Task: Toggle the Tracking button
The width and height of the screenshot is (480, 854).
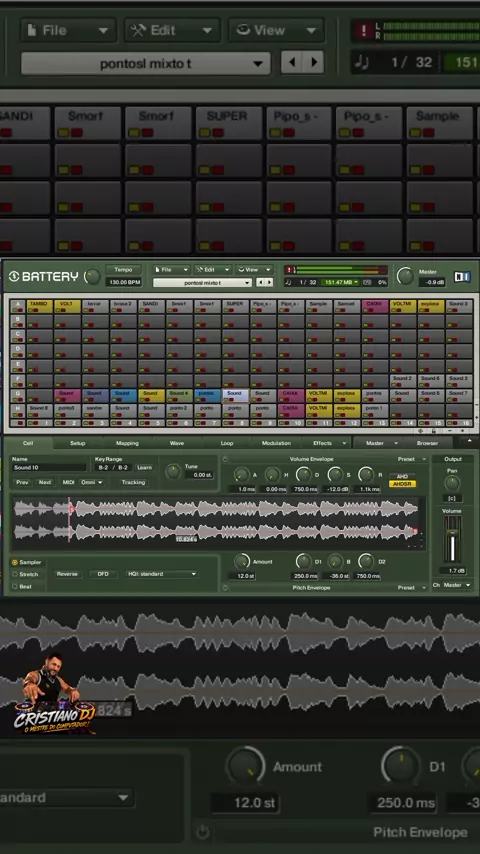Action: pyautogui.click(x=133, y=482)
